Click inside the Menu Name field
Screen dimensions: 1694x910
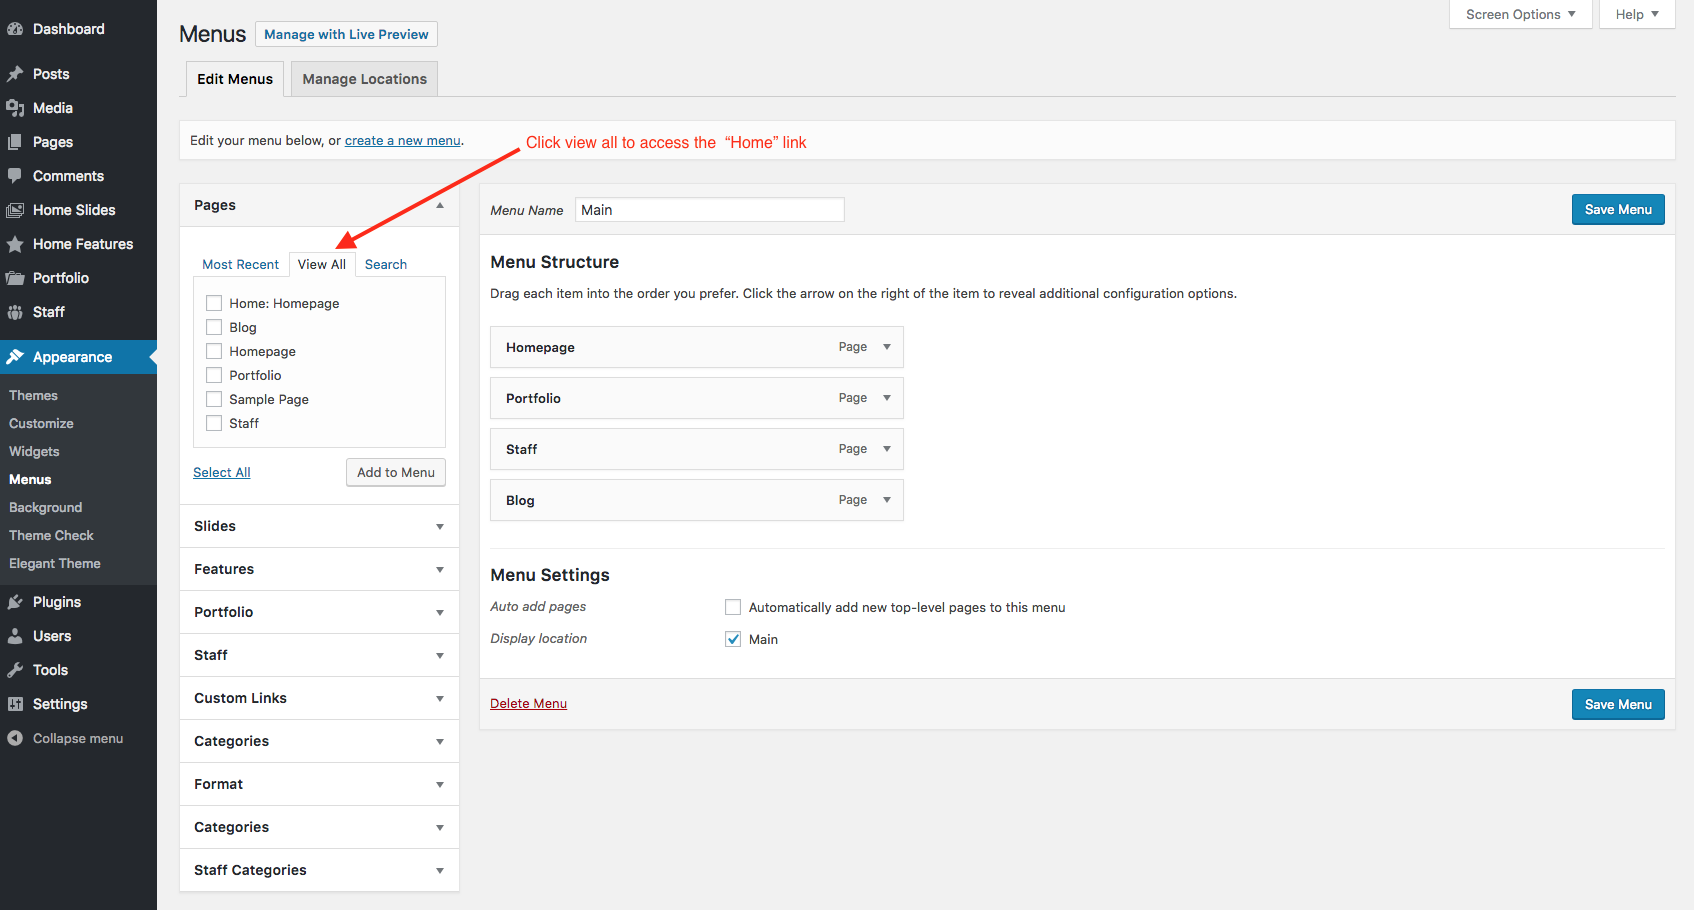coord(709,209)
